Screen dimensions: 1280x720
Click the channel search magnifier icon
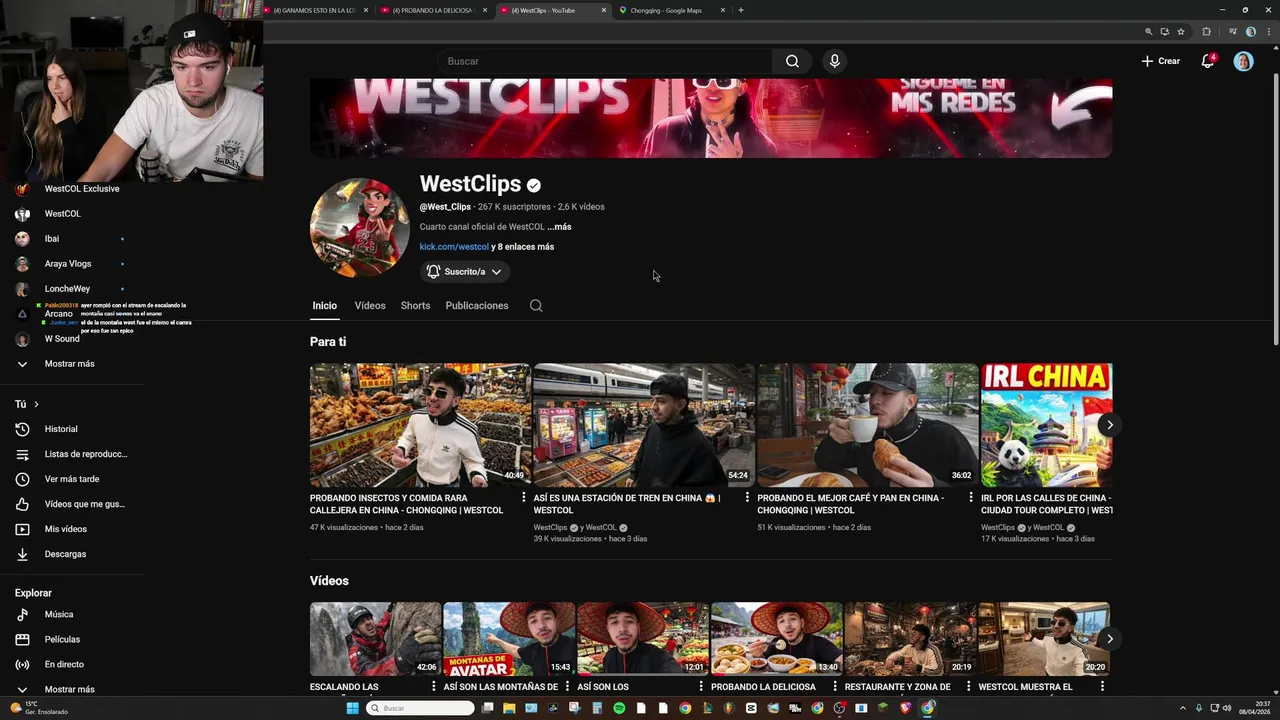point(536,306)
